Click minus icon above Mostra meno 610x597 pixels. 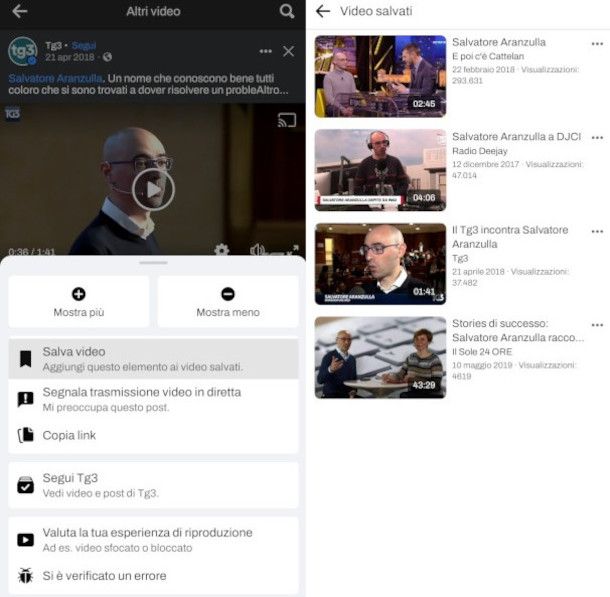point(228,294)
